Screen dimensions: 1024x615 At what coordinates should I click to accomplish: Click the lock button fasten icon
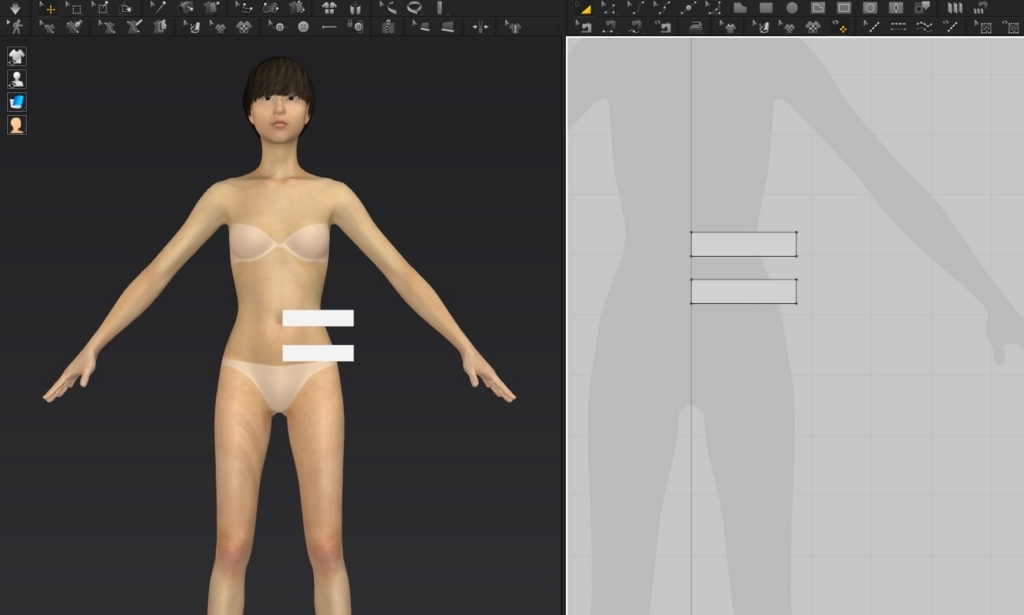pyautogui.click(x=355, y=27)
